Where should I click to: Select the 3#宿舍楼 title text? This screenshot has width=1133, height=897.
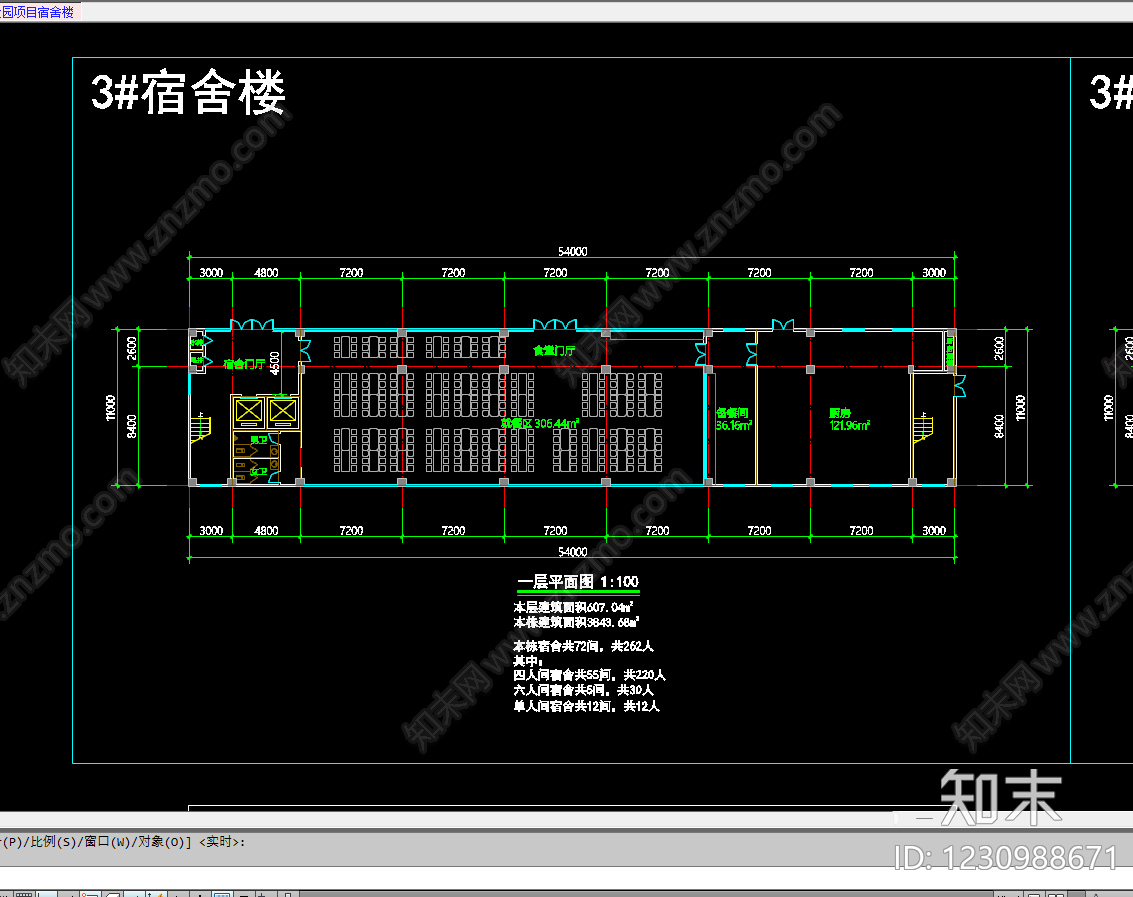pyautogui.click(x=188, y=93)
